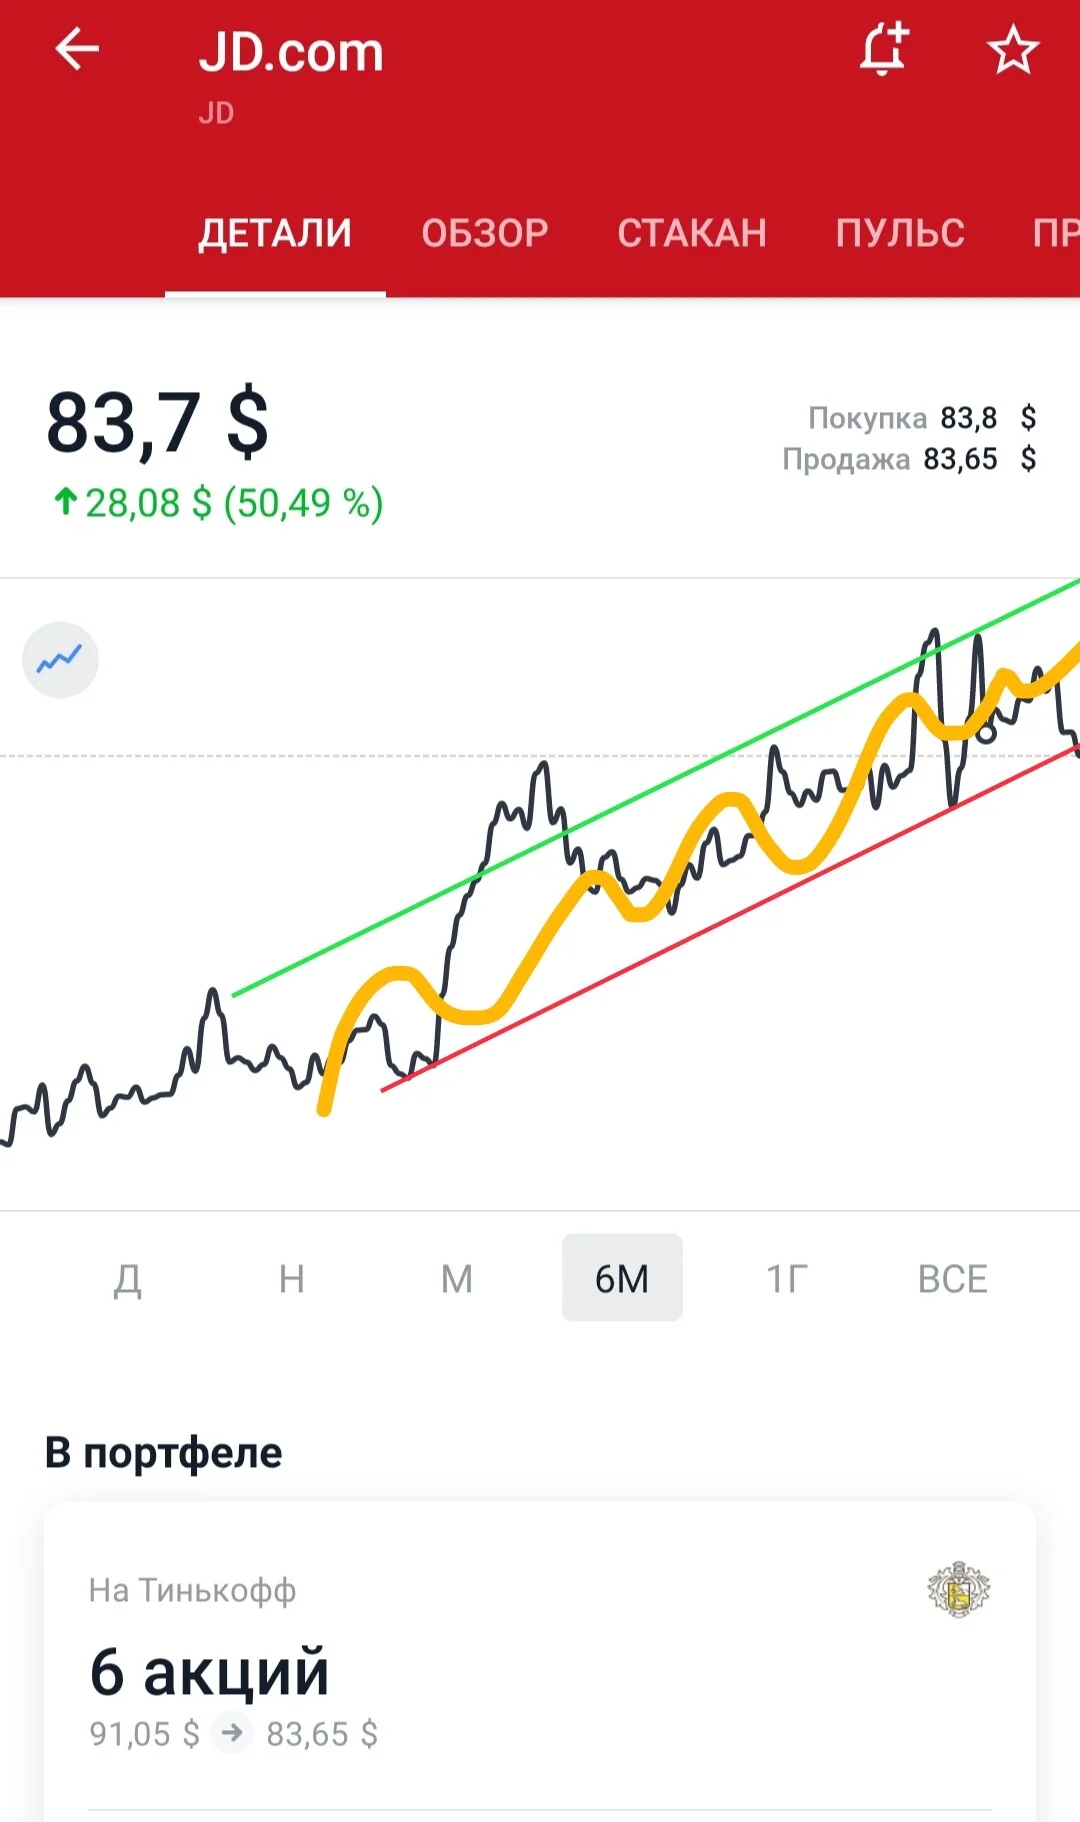
Task: Tap the На Тинькофф label
Action: point(192,1590)
